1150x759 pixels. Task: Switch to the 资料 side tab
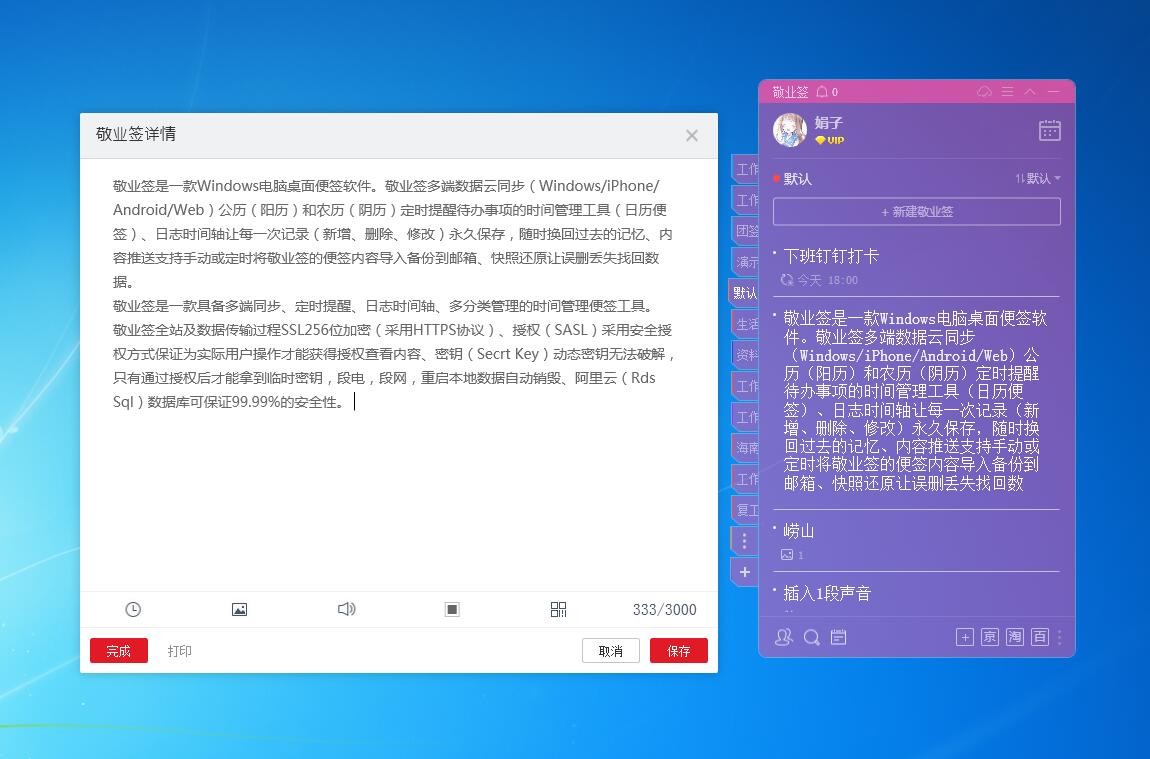[x=746, y=355]
